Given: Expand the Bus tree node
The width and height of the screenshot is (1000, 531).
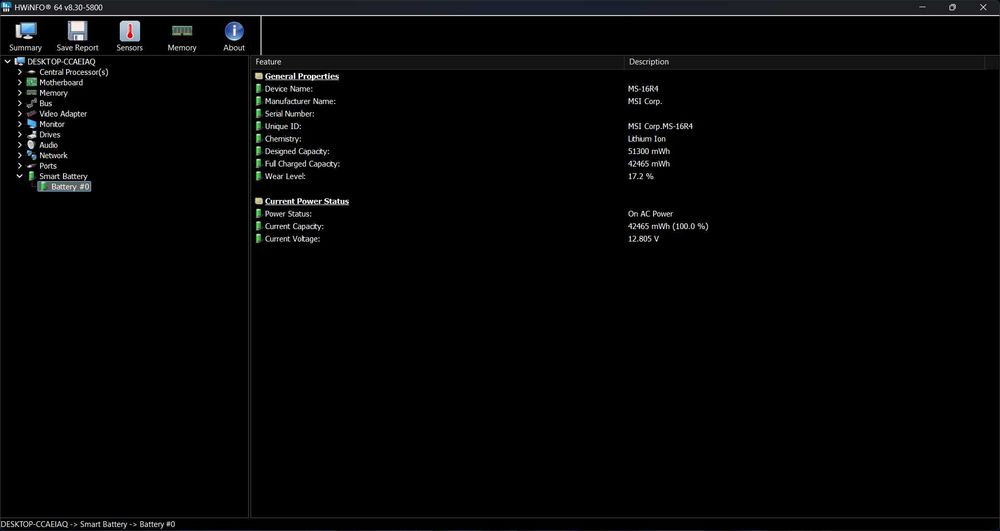Looking at the screenshot, I should [x=20, y=103].
